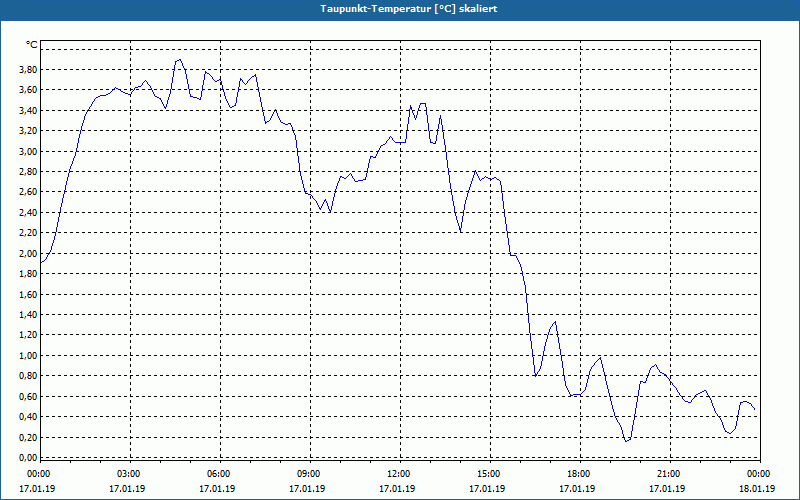Viewport: 800px width, 500px height.
Task: Click the 0,20 y-axis value
Action: pyautogui.click(x=29, y=437)
